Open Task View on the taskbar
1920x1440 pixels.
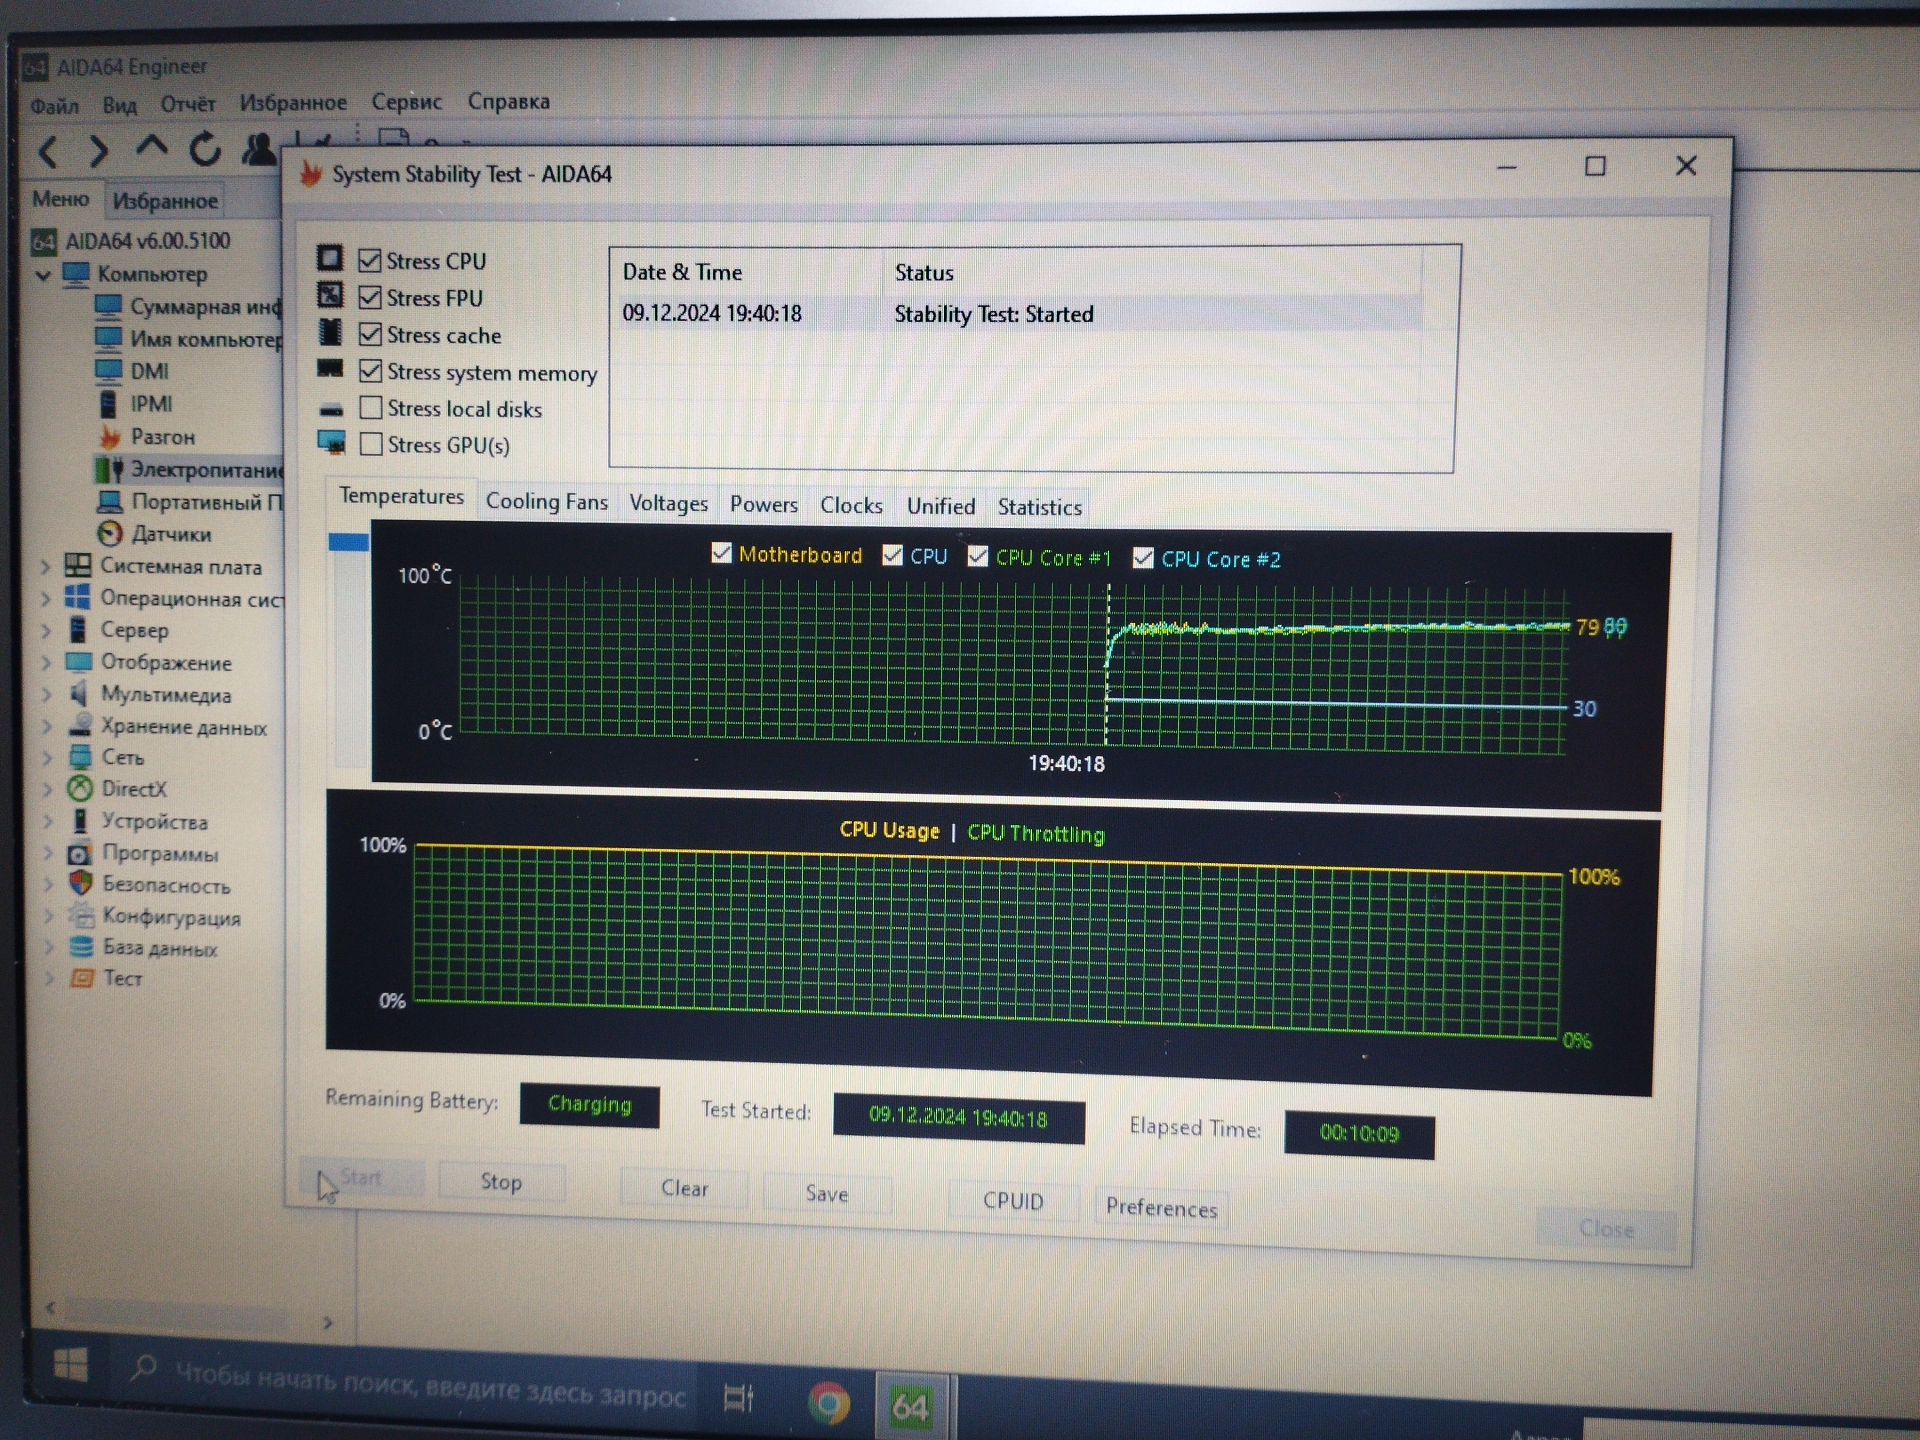pyautogui.click(x=738, y=1398)
